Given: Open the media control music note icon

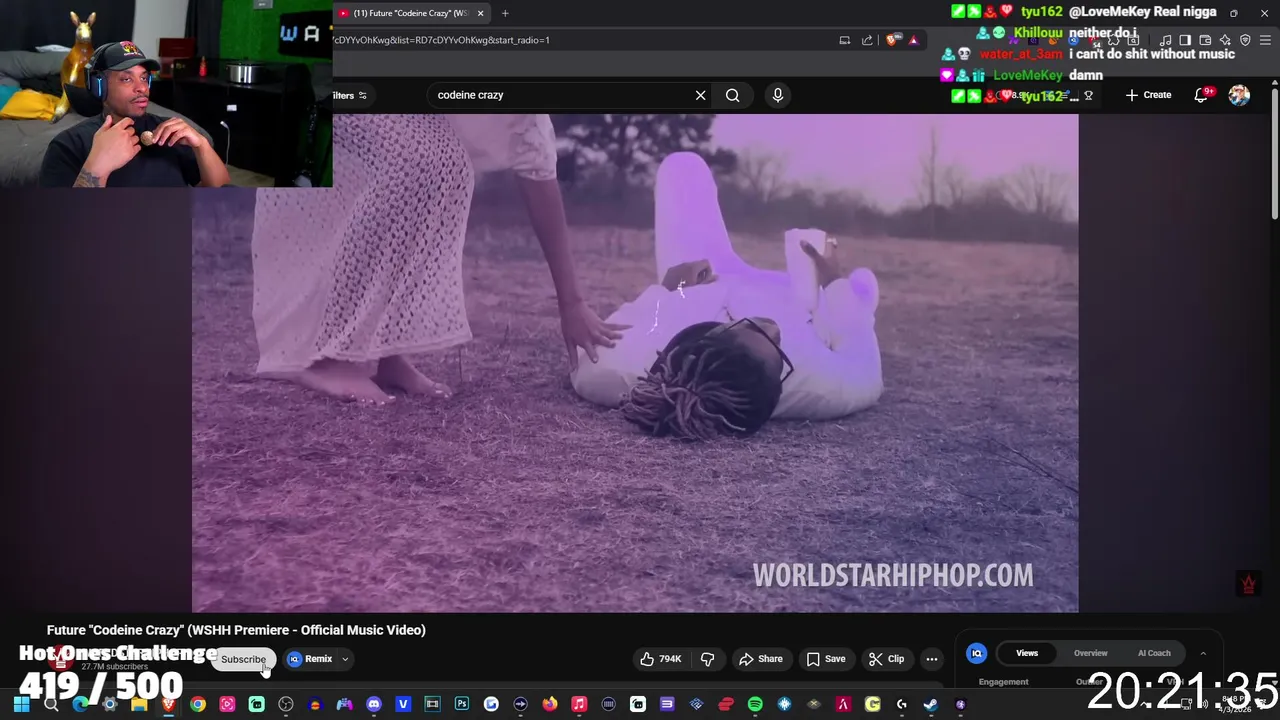Looking at the screenshot, I should click(1166, 40).
